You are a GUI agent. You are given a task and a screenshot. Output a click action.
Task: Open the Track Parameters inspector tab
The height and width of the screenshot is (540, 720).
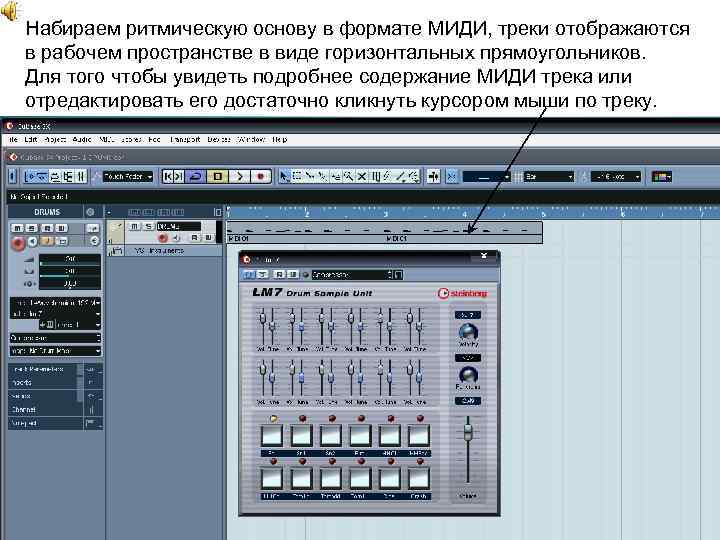tap(46, 369)
